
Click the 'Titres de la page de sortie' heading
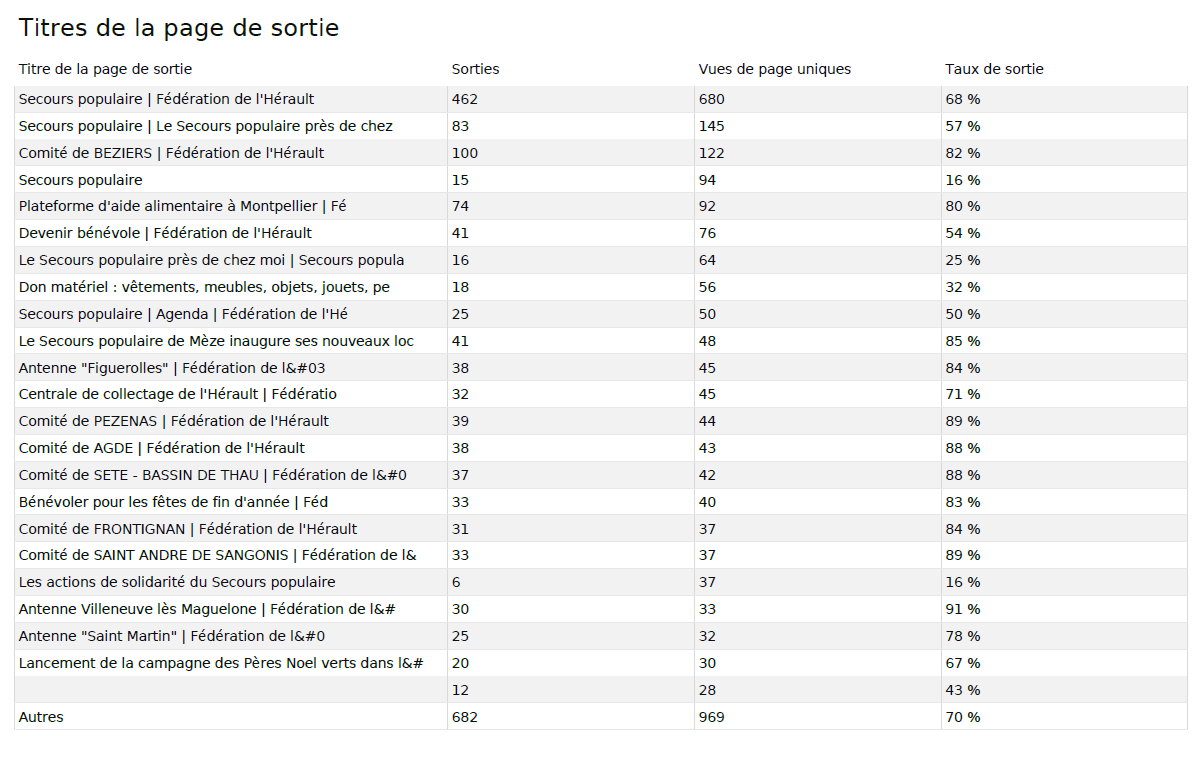pos(179,29)
